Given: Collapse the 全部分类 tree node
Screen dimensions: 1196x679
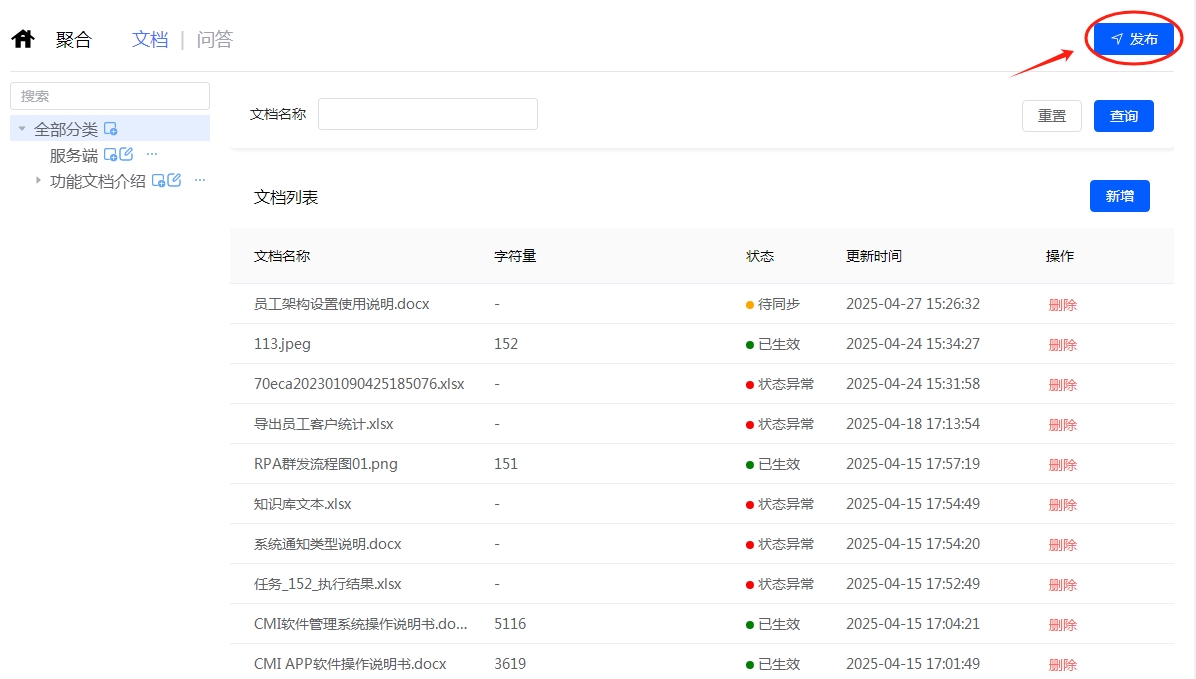Looking at the screenshot, I should pyautogui.click(x=21, y=128).
